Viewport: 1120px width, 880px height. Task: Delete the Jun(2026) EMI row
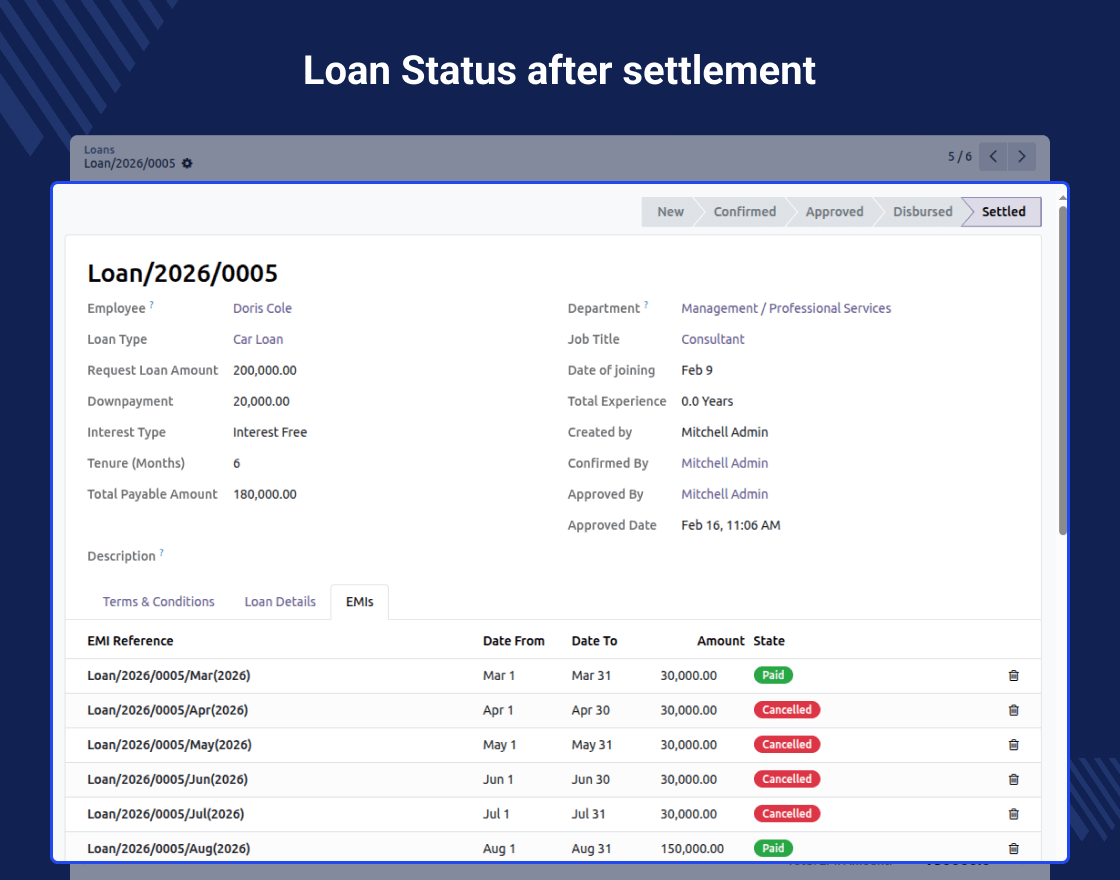[1014, 779]
